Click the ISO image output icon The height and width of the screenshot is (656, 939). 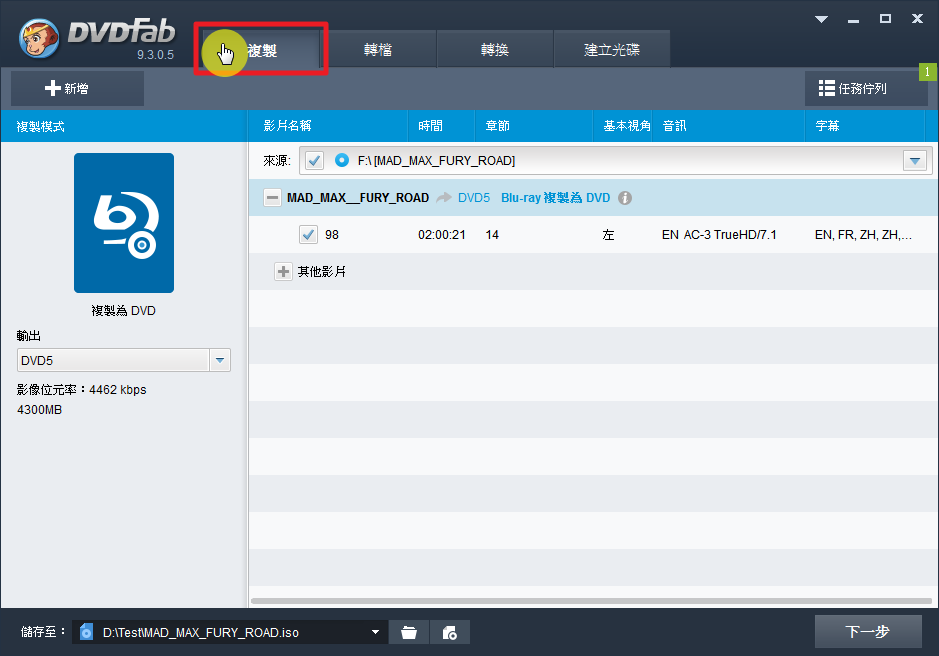[450, 632]
